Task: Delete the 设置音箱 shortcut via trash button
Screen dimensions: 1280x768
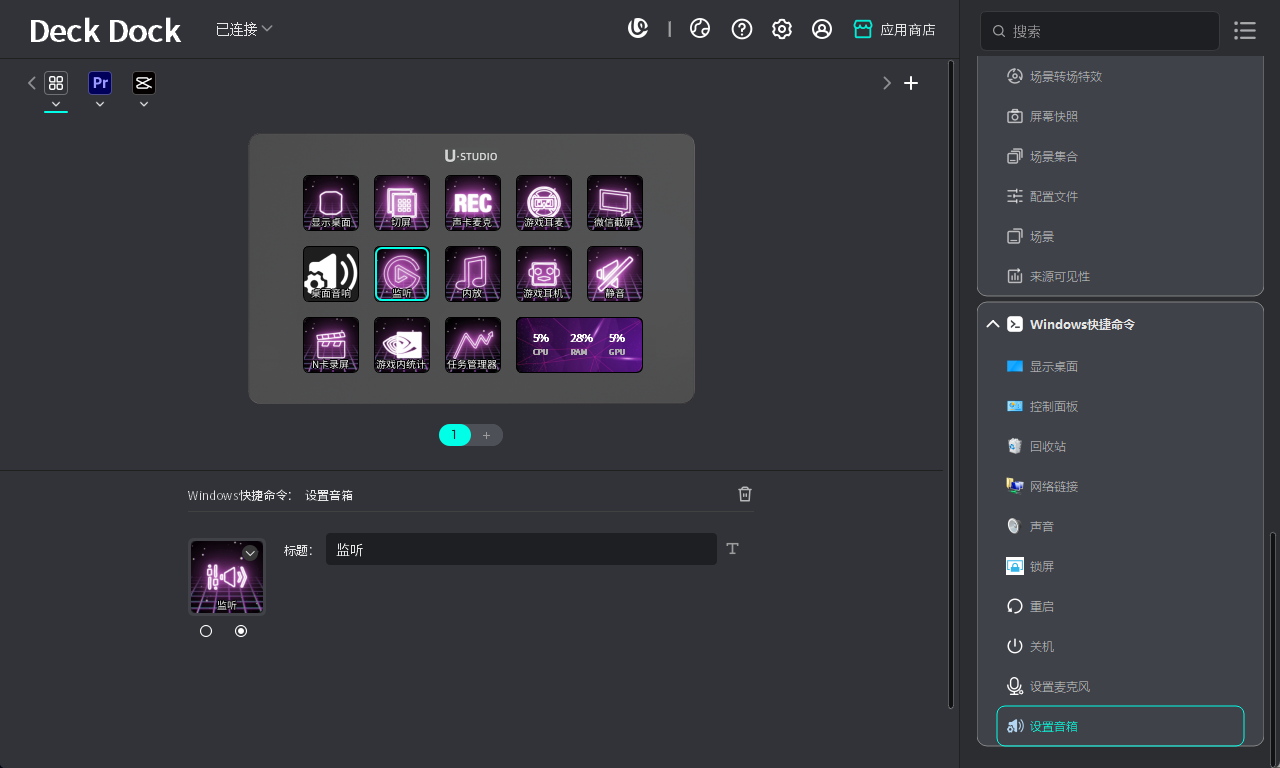Action: [744, 493]
